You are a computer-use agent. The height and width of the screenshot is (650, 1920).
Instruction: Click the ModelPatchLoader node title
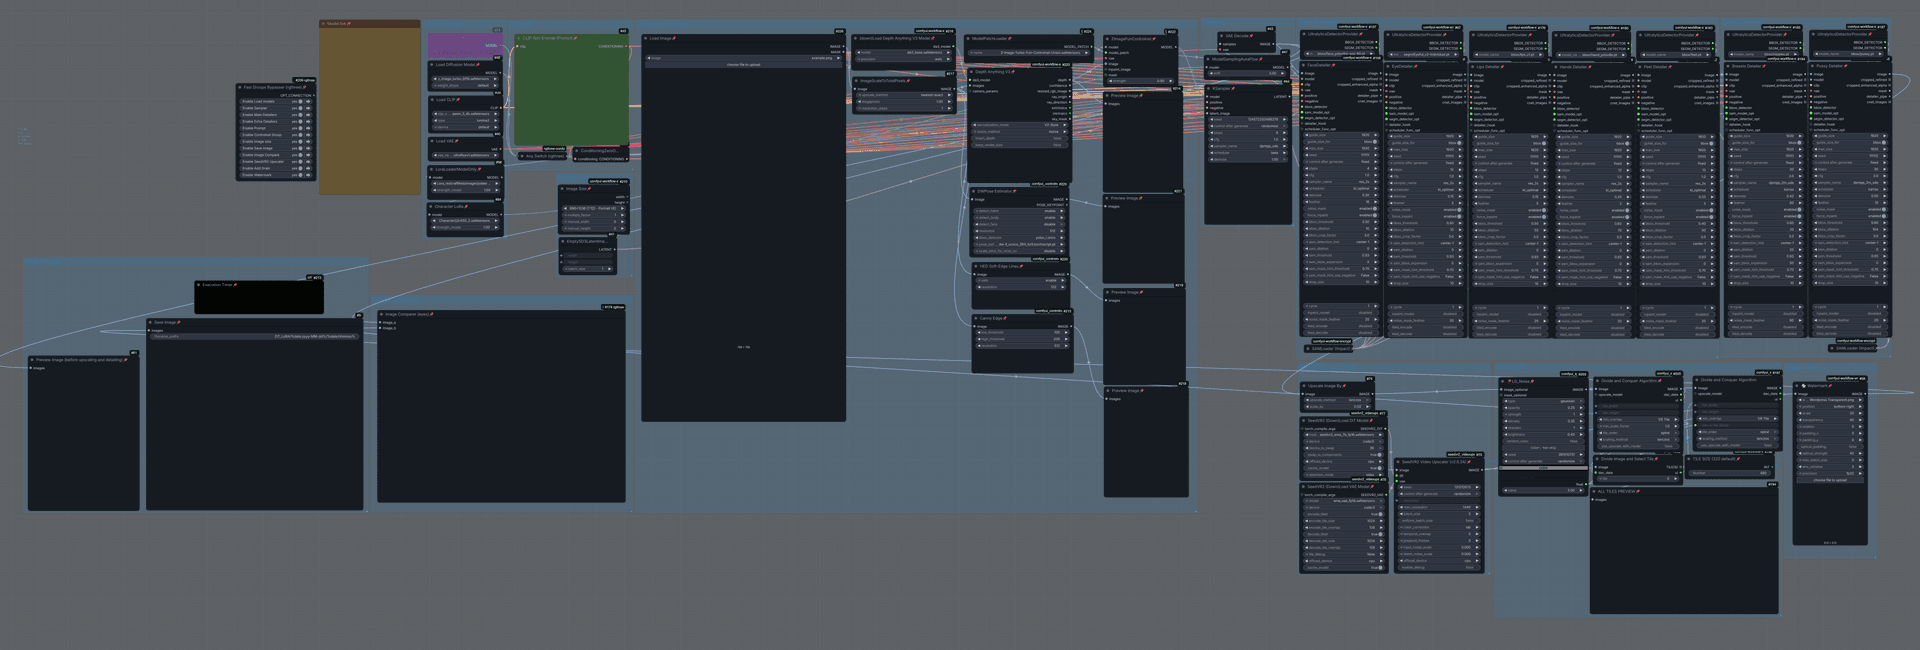point(990,39)
